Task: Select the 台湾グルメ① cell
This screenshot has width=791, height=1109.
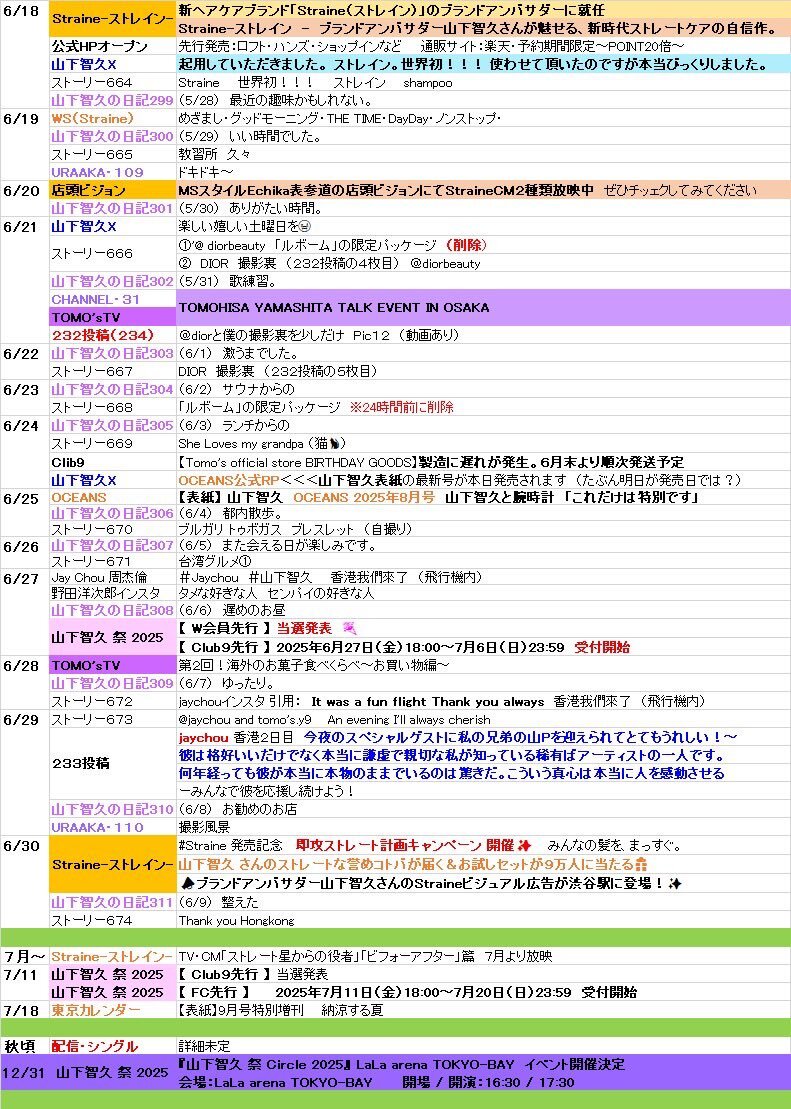Action: (x=483, y=562)
